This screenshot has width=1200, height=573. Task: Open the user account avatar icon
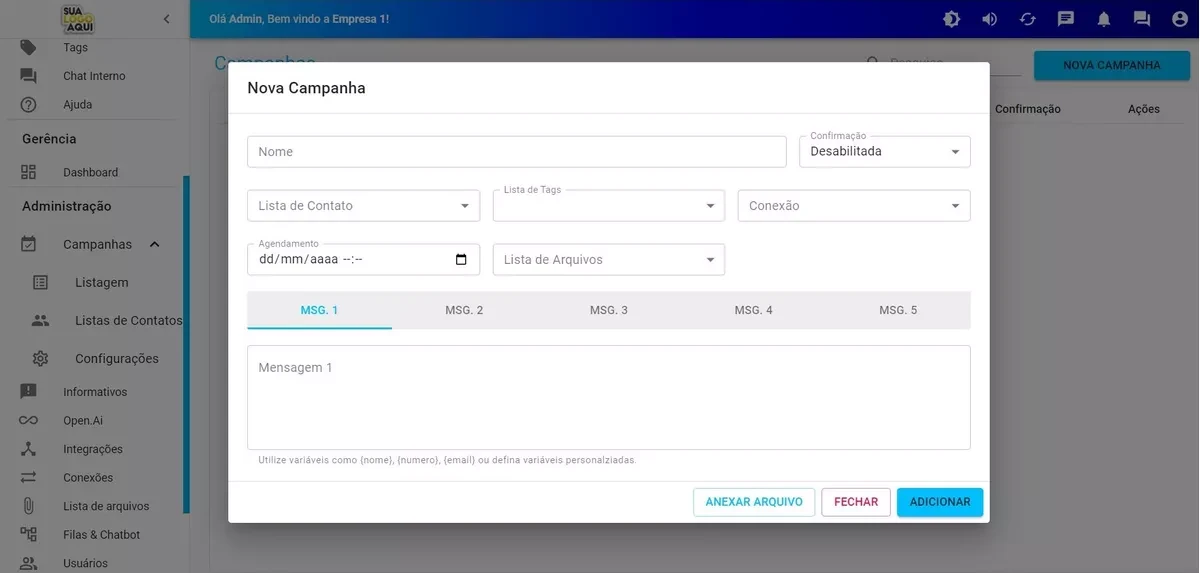tap(1180, 19)
